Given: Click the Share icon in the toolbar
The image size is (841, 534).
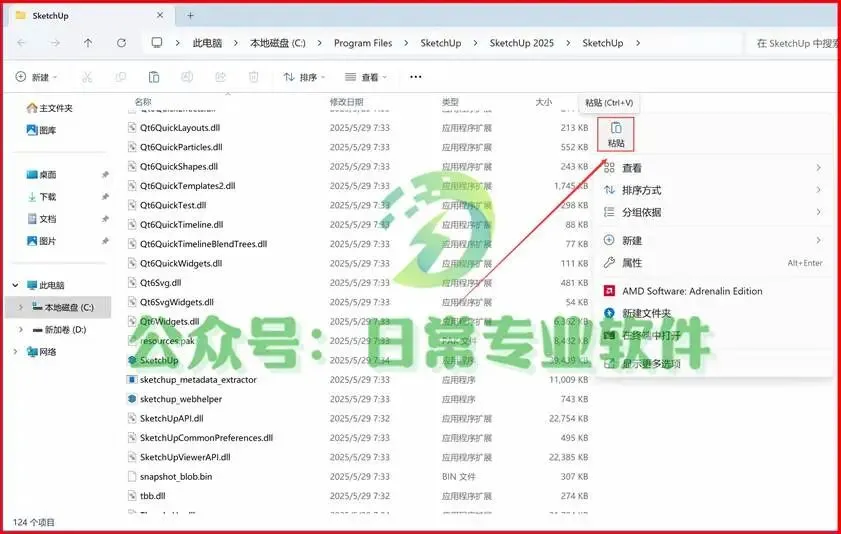Looking at the screenshot, I should click(x=220, y=77).
